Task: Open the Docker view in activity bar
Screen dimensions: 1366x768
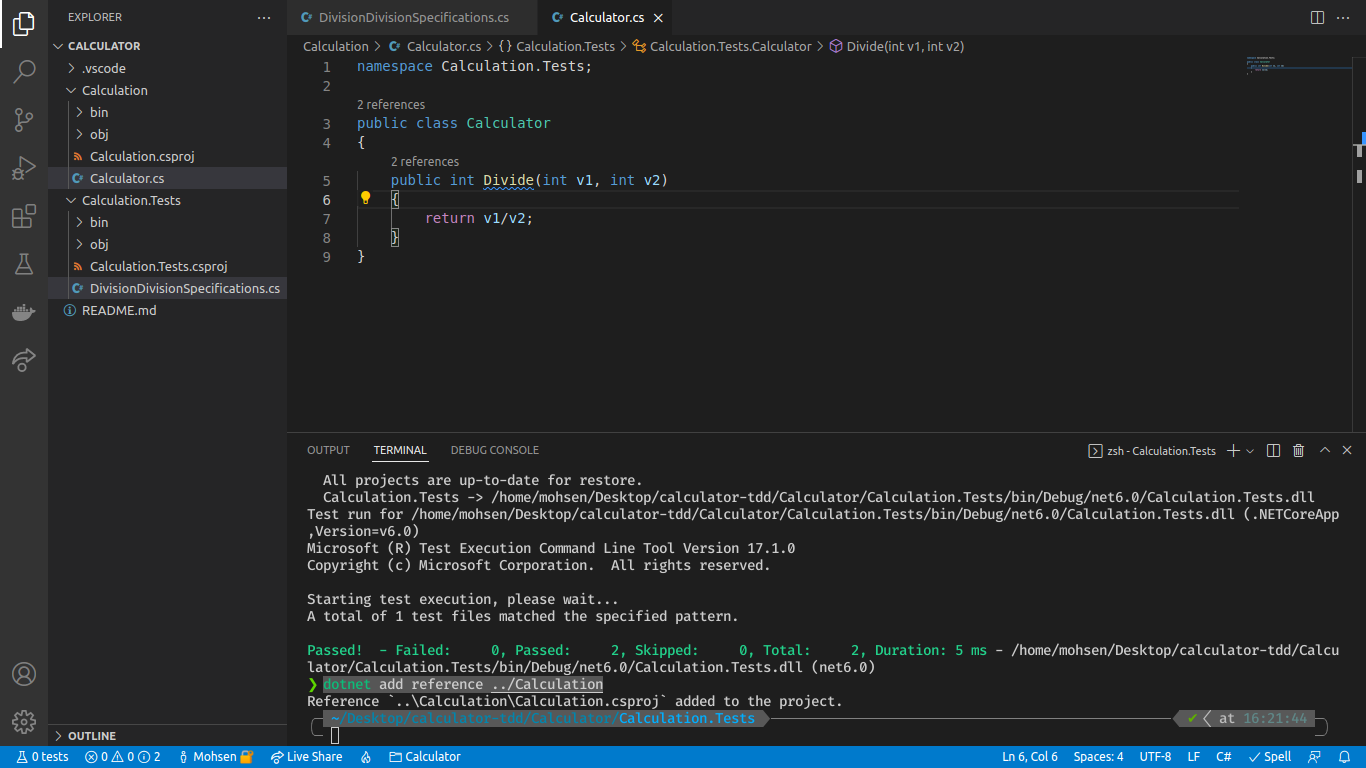Action: 24,313
